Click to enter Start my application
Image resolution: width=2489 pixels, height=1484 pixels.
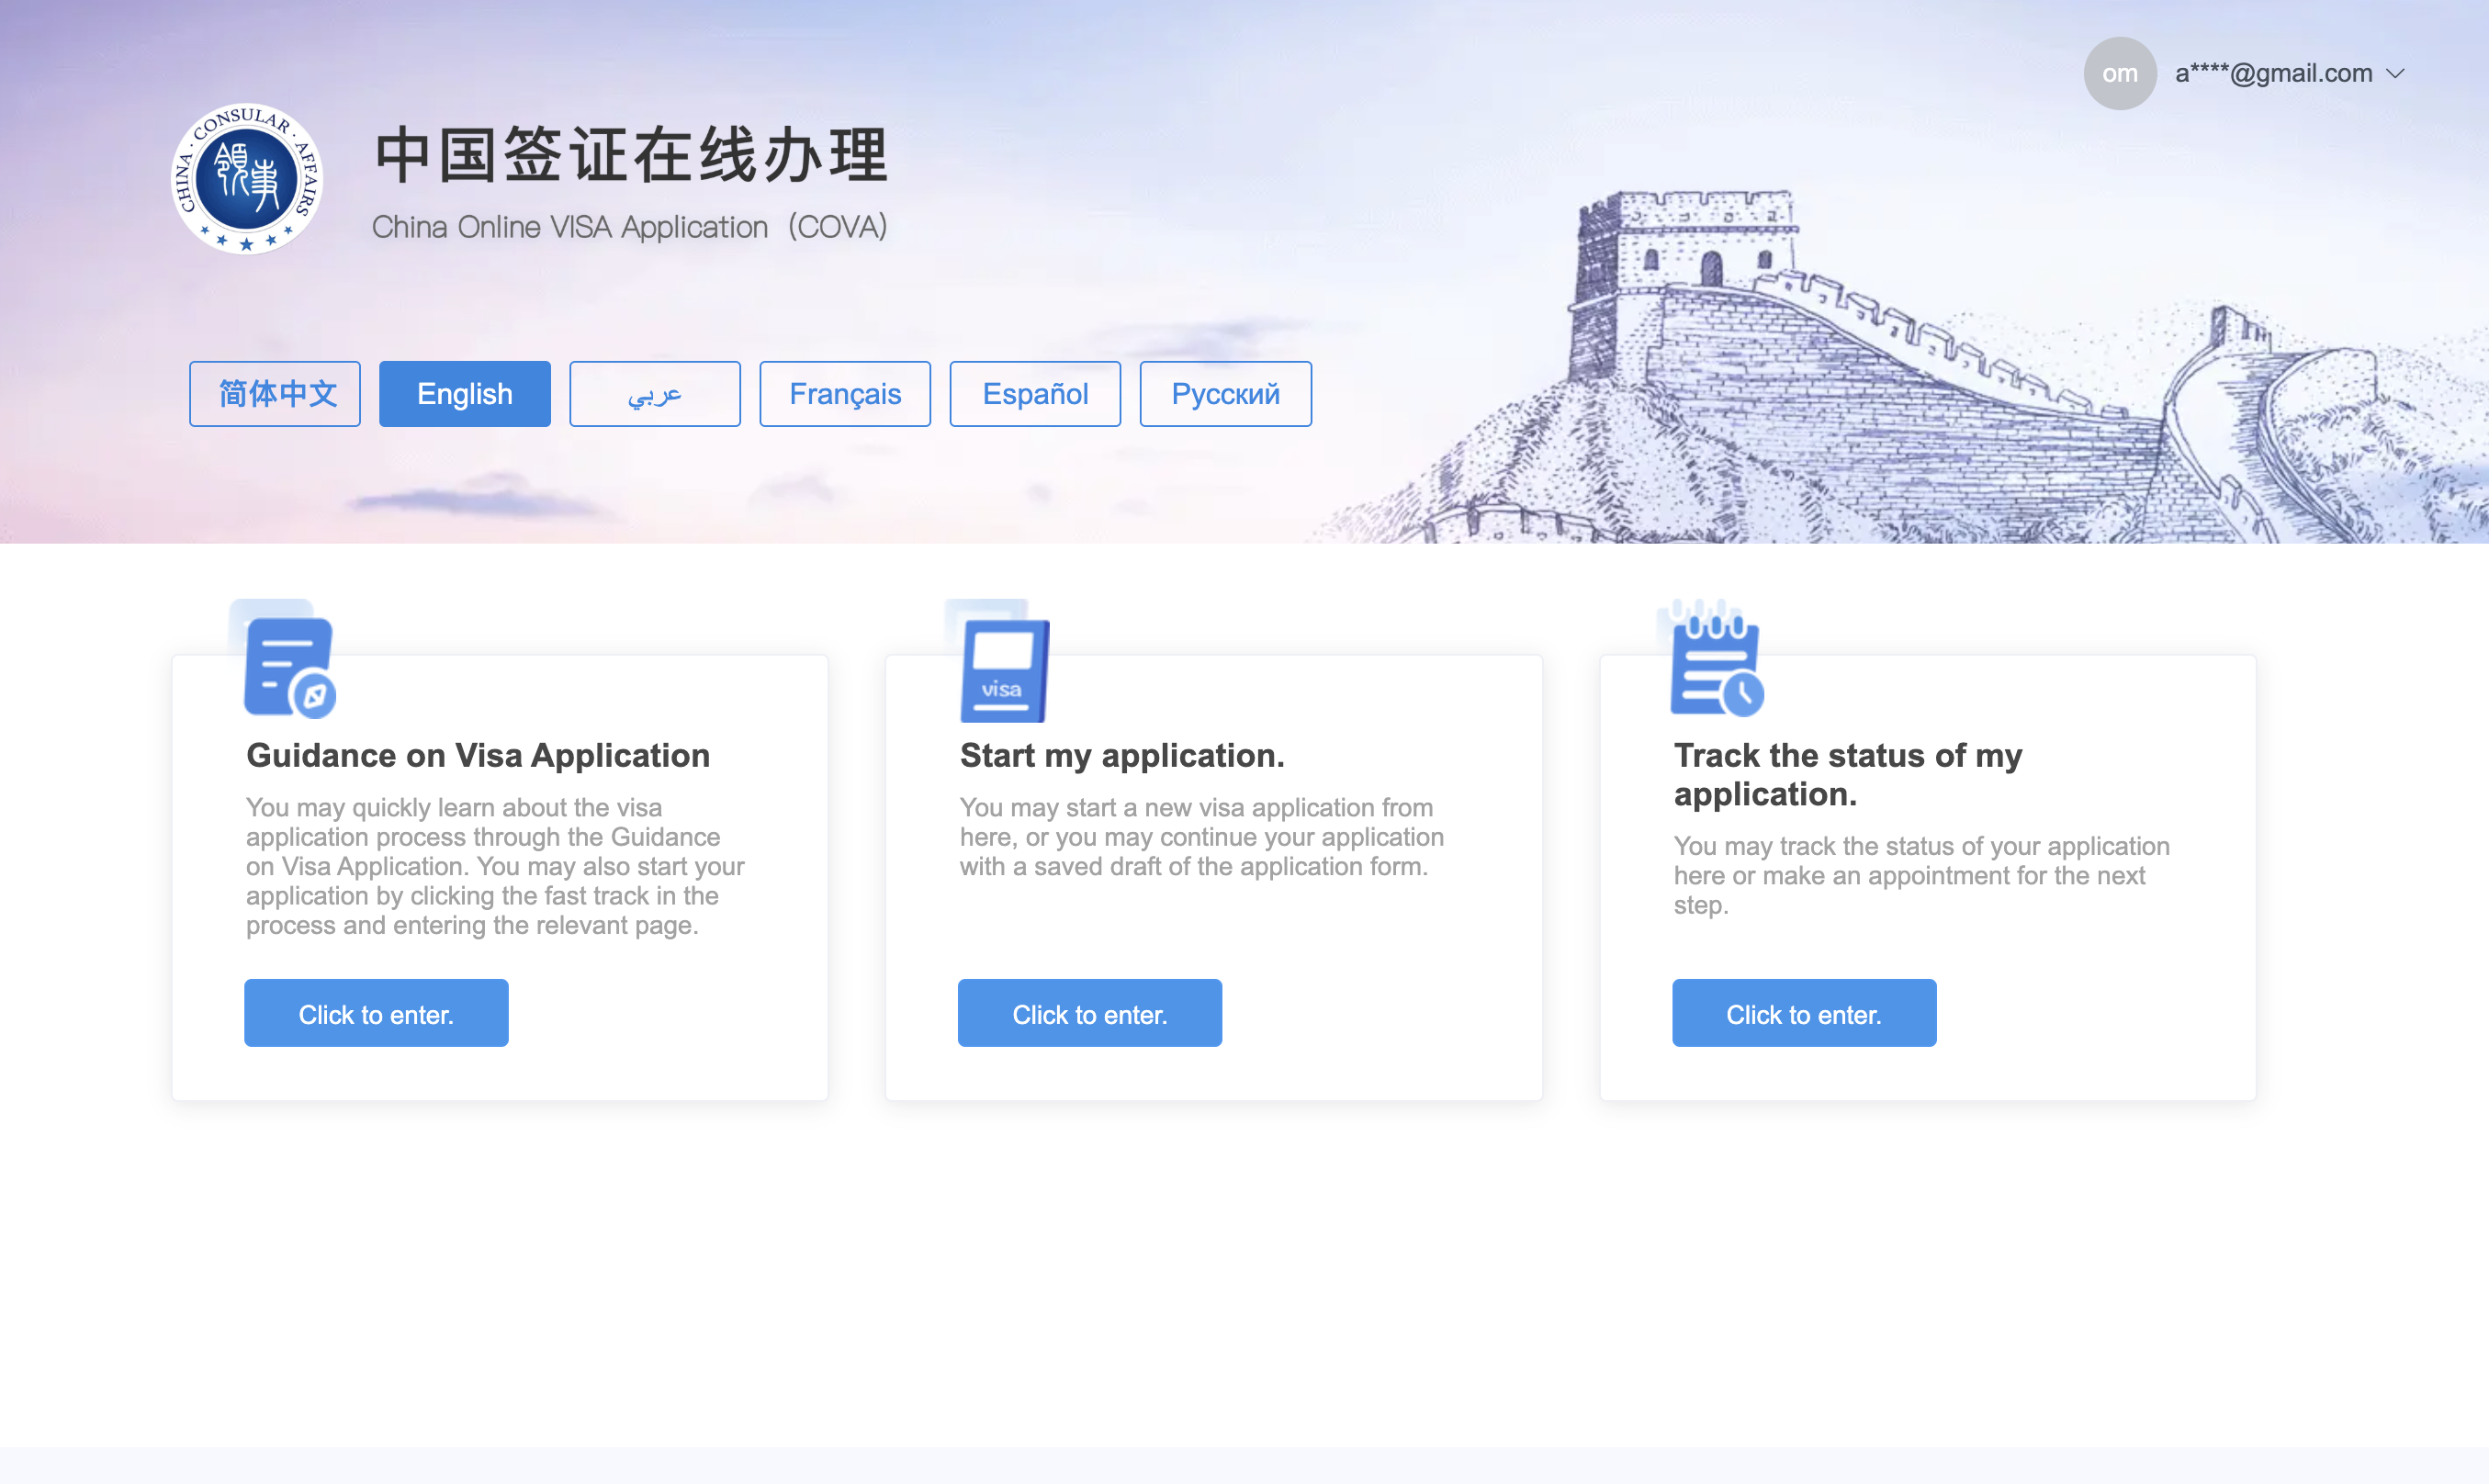[1090, 1013]
